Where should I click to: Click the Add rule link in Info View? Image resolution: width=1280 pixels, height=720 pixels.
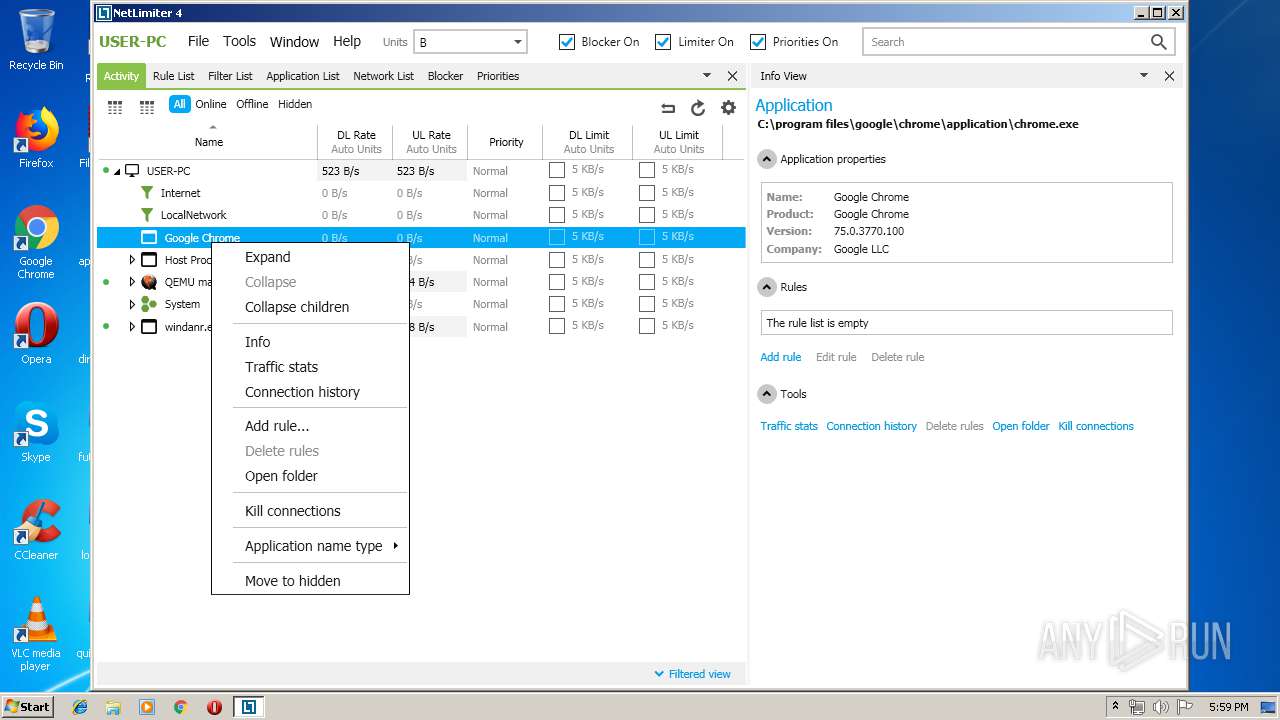click(780, 357)
